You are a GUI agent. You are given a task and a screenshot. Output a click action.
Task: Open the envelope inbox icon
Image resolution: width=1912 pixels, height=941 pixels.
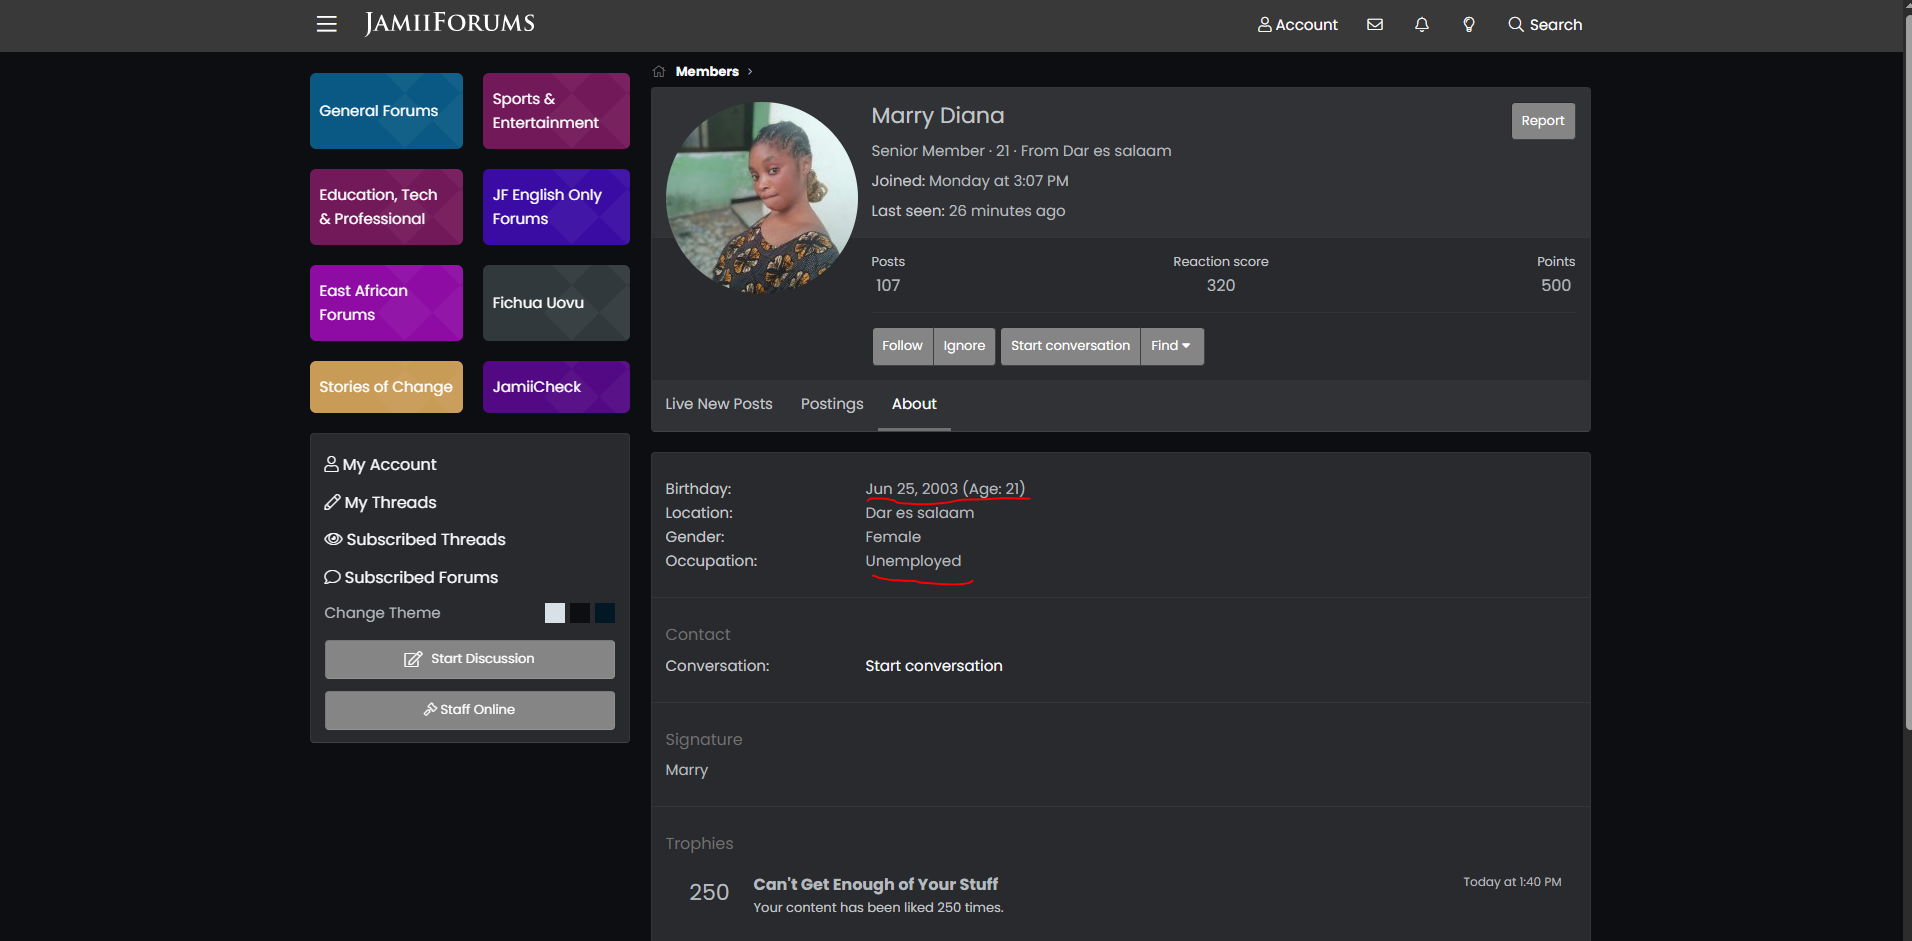coord(1375,24)
